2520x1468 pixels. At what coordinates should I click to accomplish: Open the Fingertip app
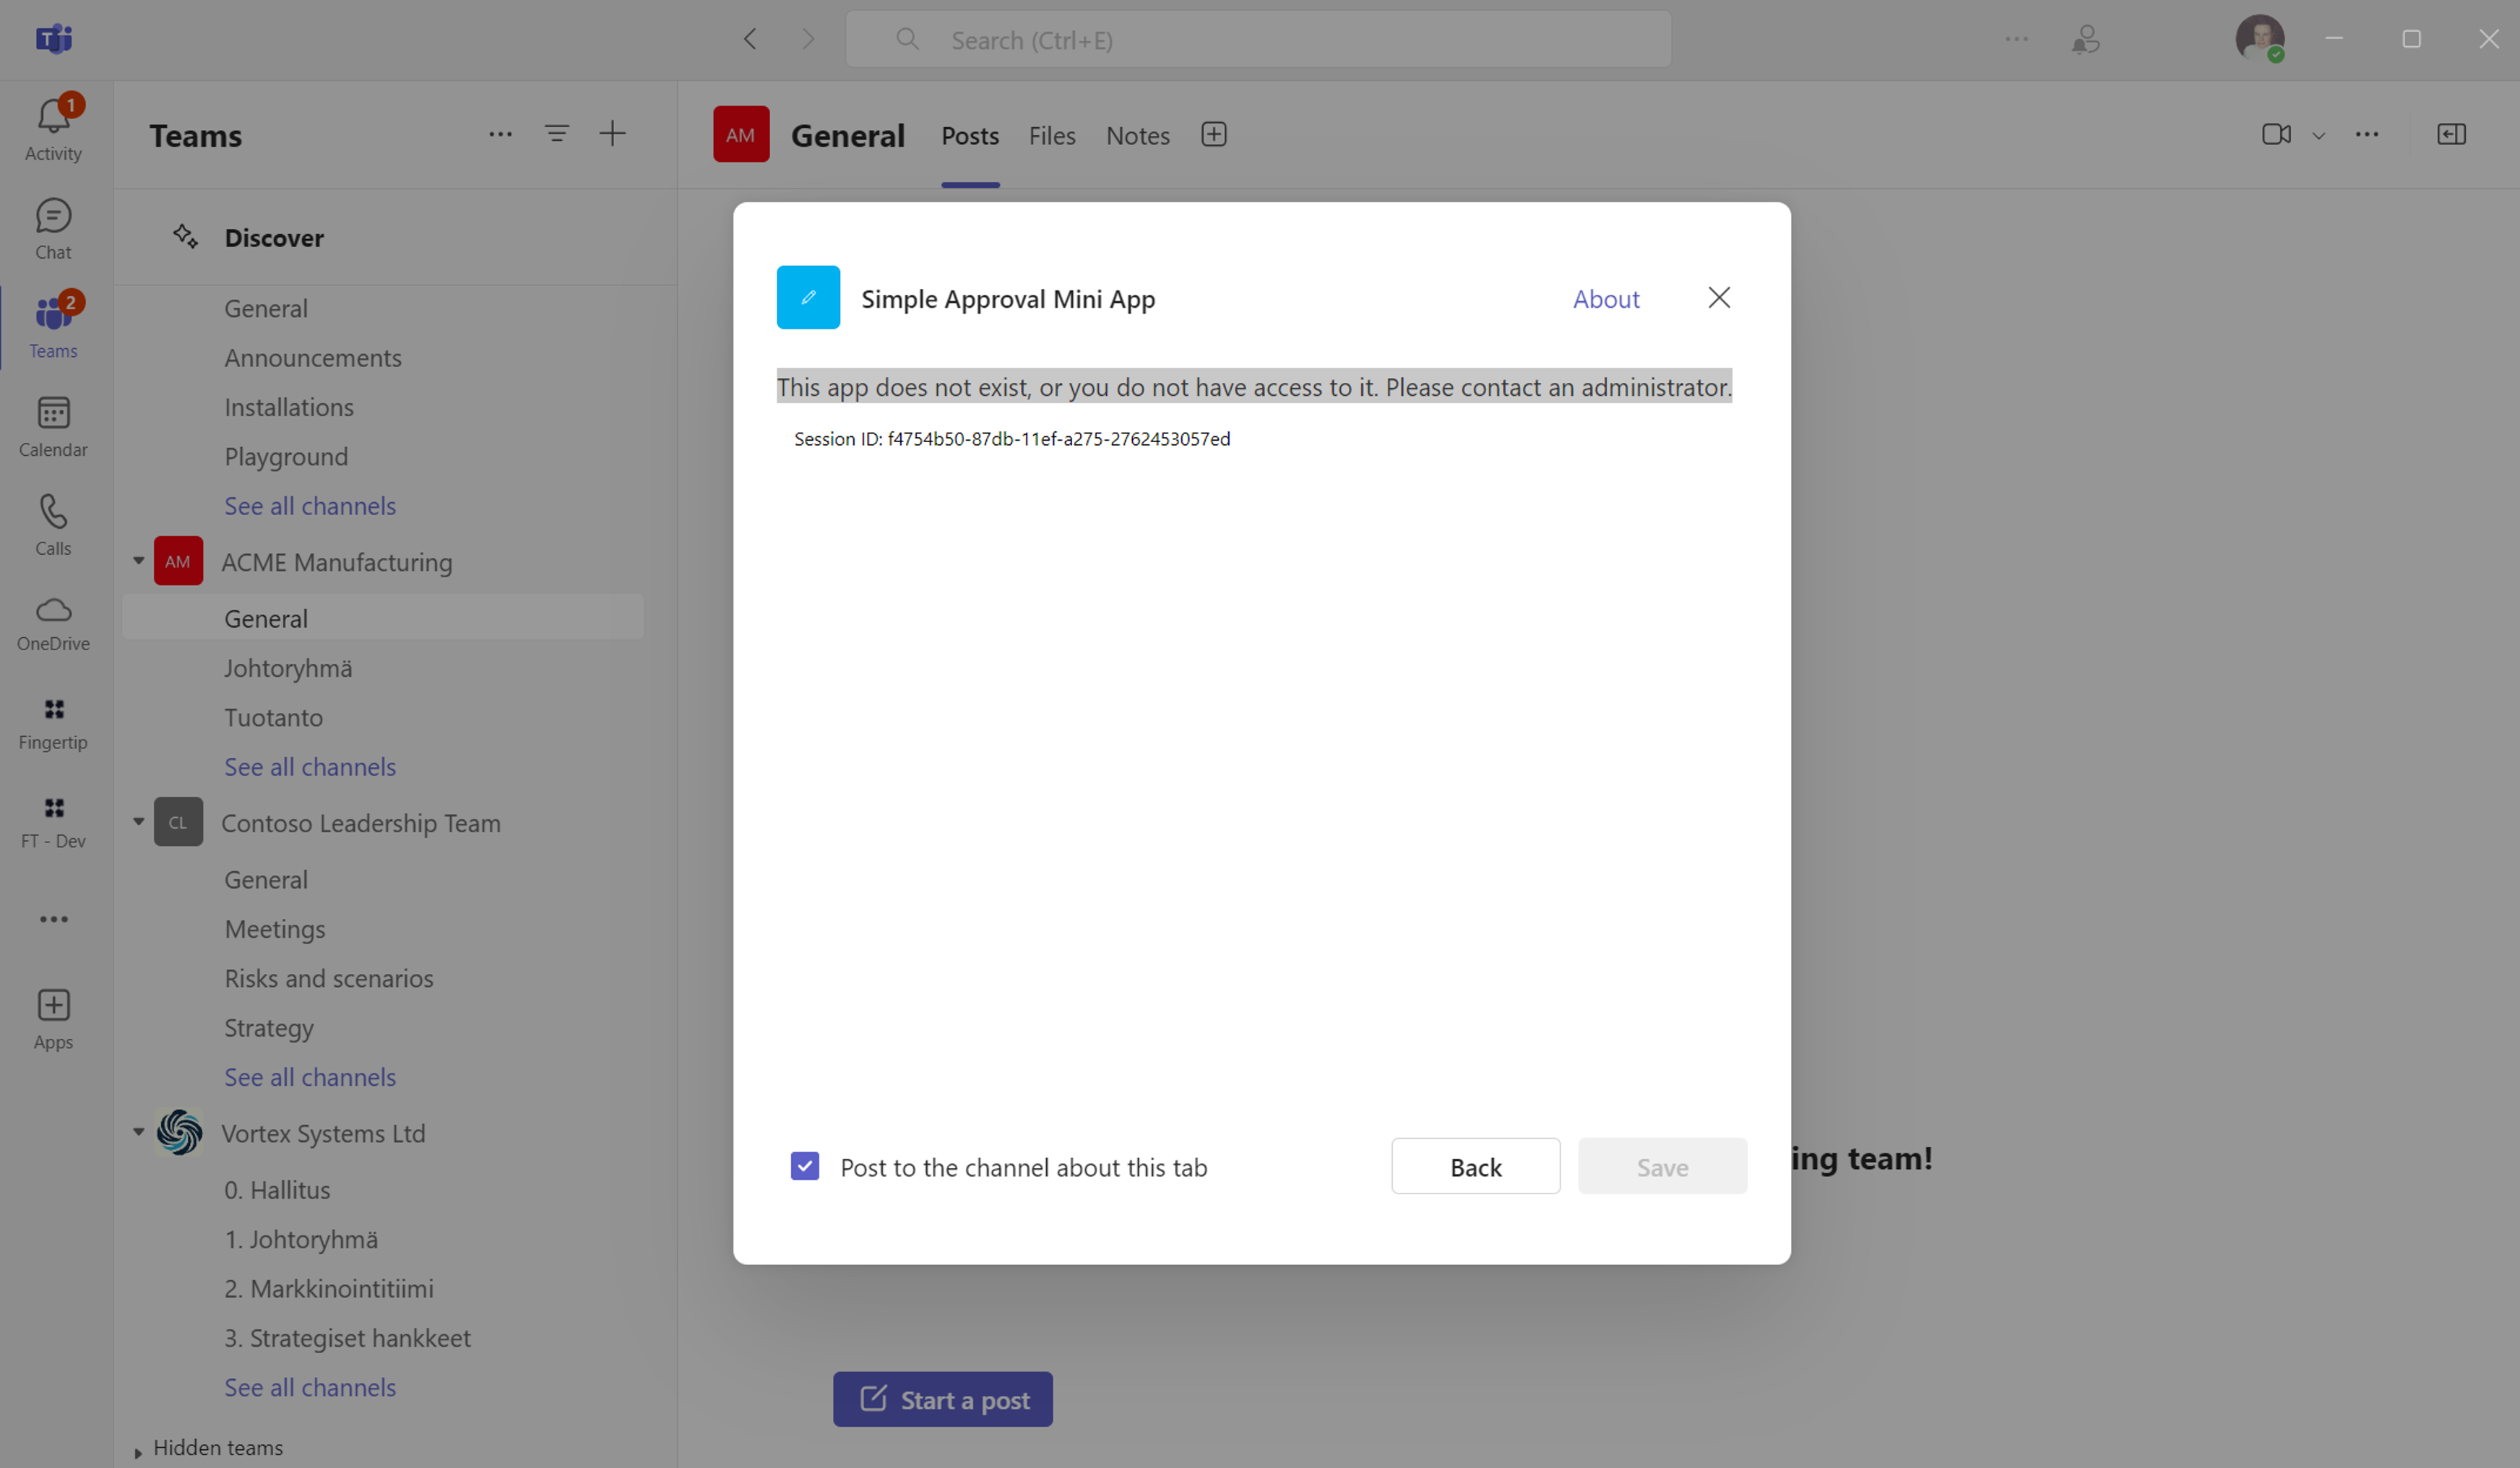[x=53, y=722]
